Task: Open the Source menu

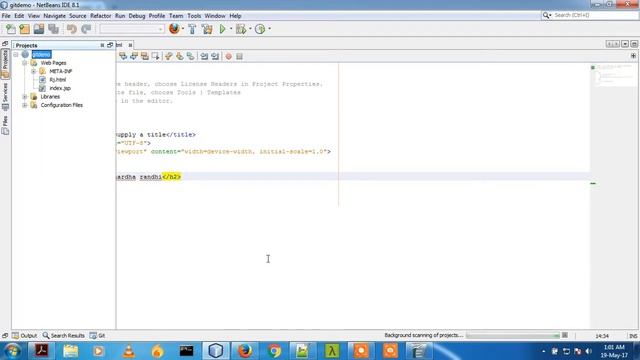Action: [78, 16]
